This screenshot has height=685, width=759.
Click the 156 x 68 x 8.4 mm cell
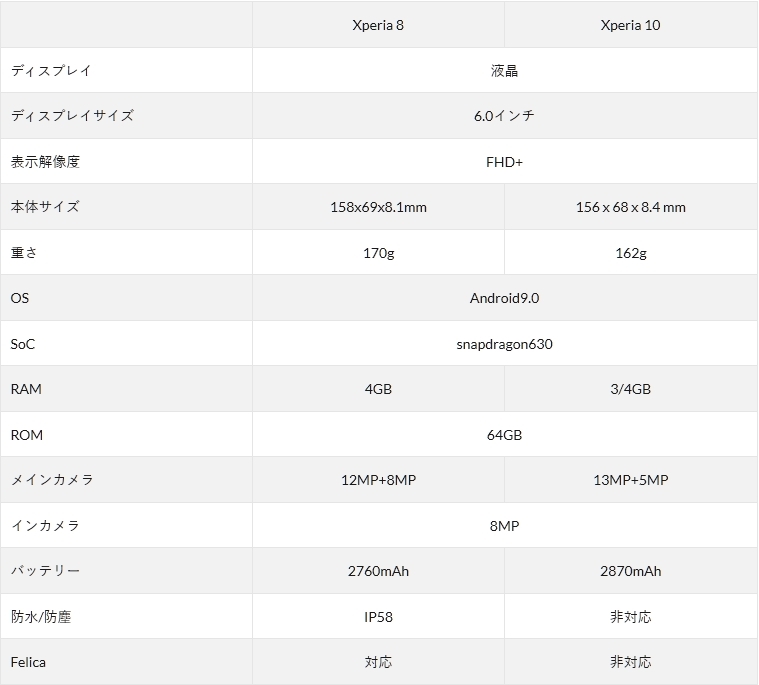point(630,207)
